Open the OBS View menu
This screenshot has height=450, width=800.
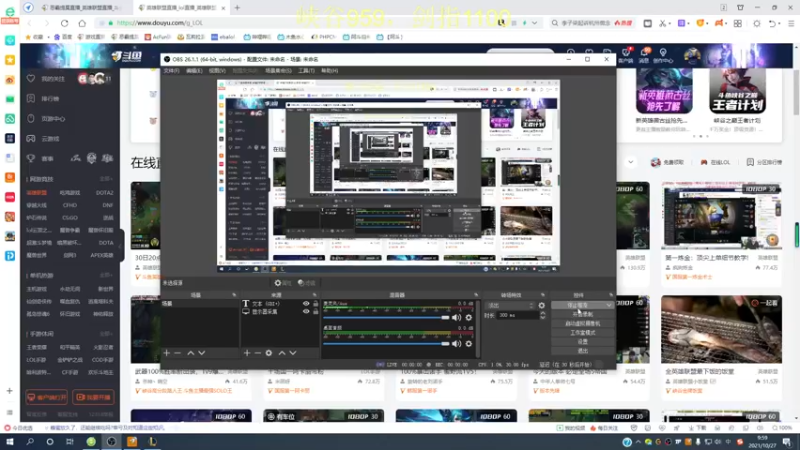point(217,70)
